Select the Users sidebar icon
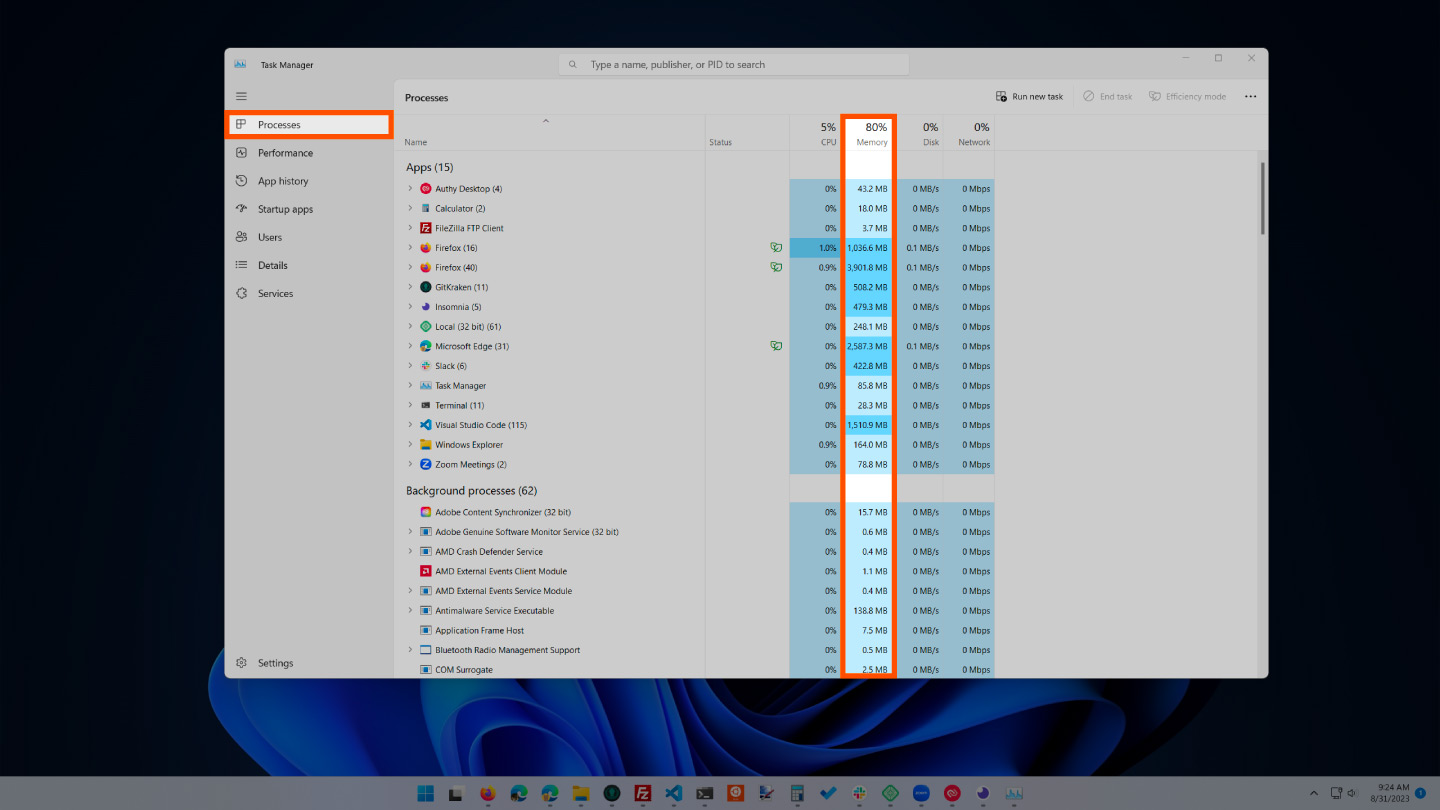Viewport: 1440px width, 810px height. [x=241, y=236]
